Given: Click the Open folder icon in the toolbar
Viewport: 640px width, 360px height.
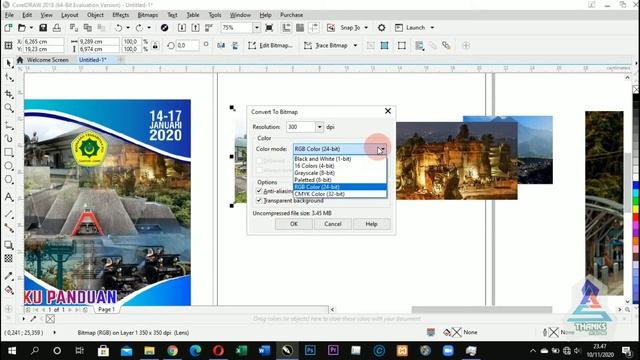Looking at the screenshot, I should (x=22, y=28).
